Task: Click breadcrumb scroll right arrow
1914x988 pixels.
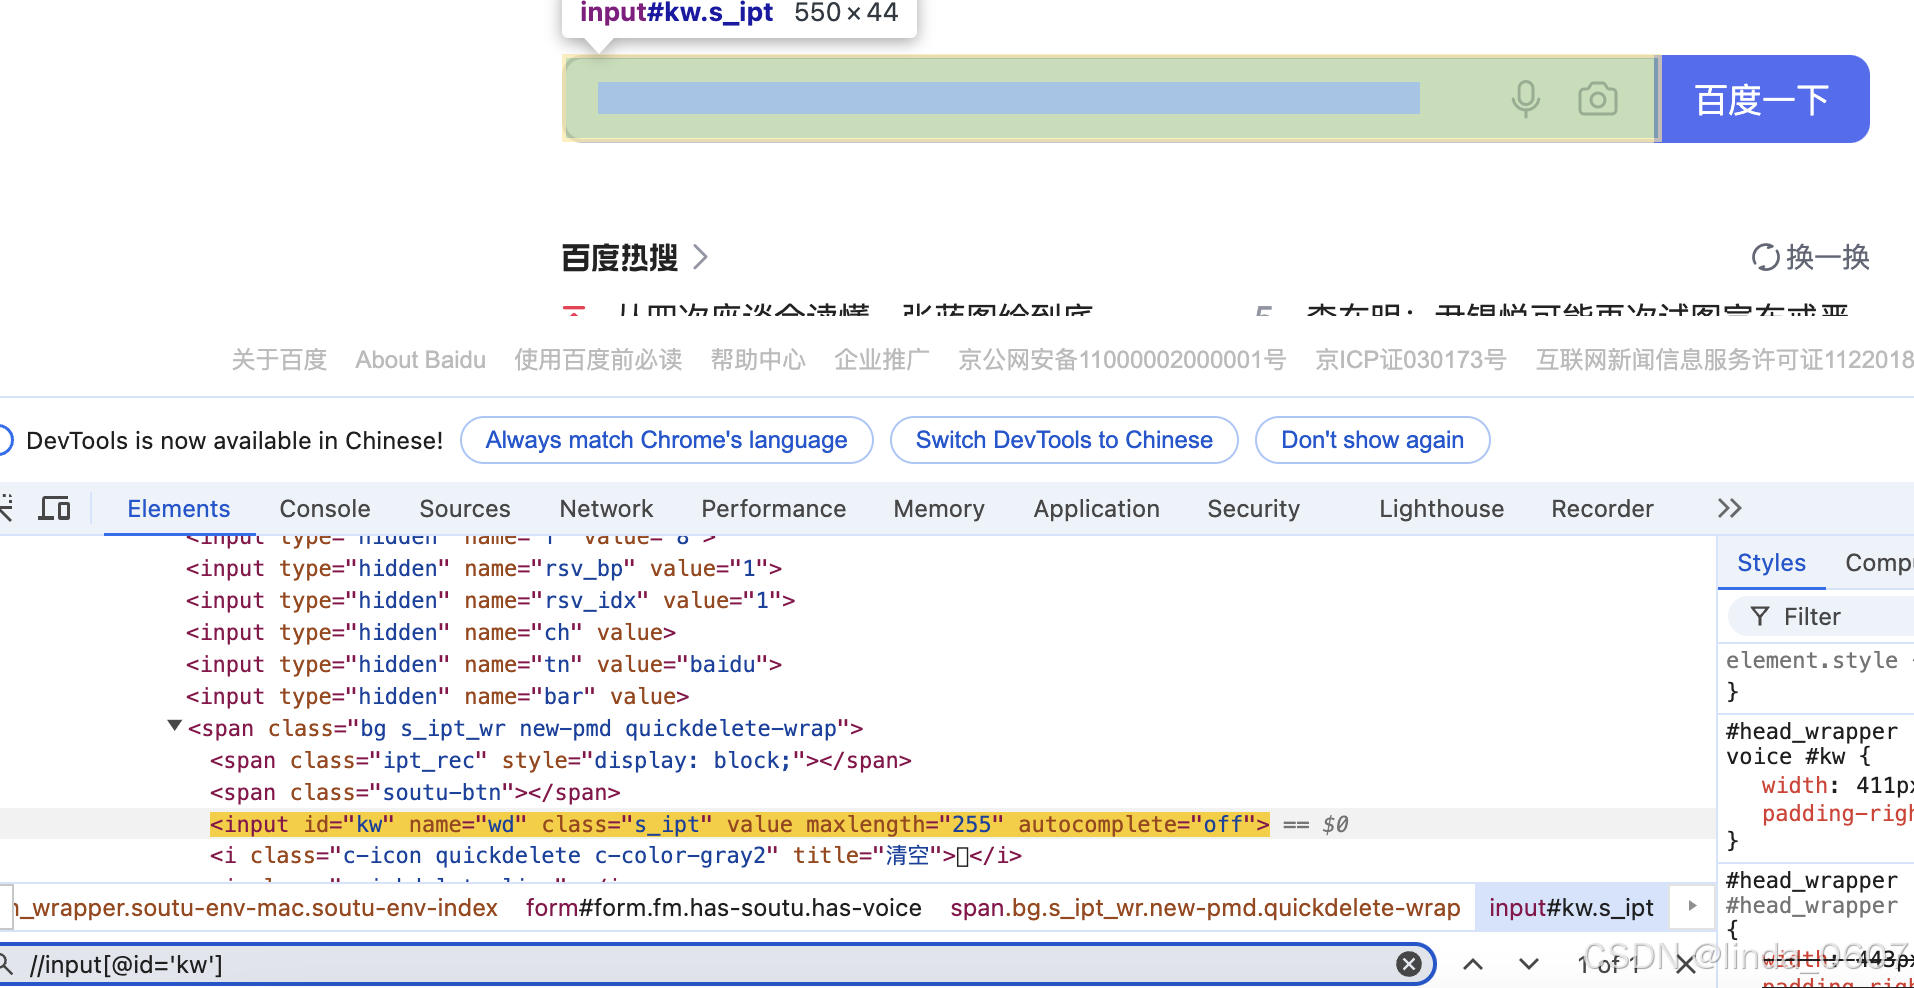Action: point(1693,906)
